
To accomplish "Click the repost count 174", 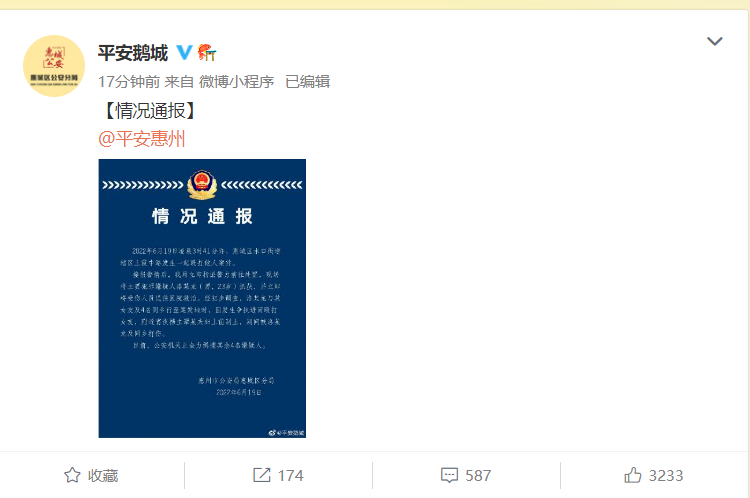I will click(x=291, y=476).
